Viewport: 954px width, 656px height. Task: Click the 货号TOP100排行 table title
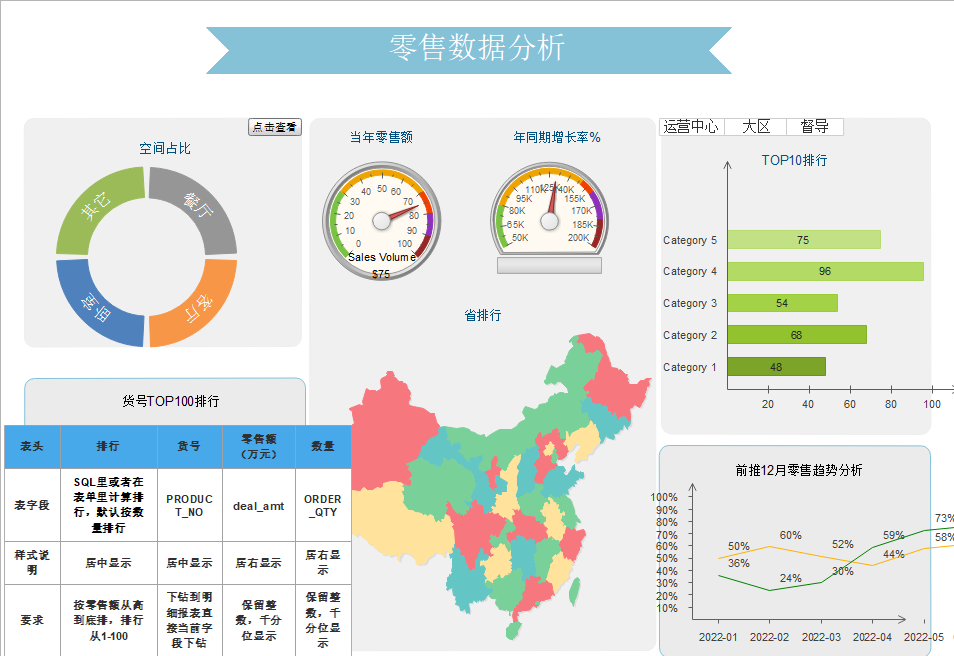click(x=170, y=401)
